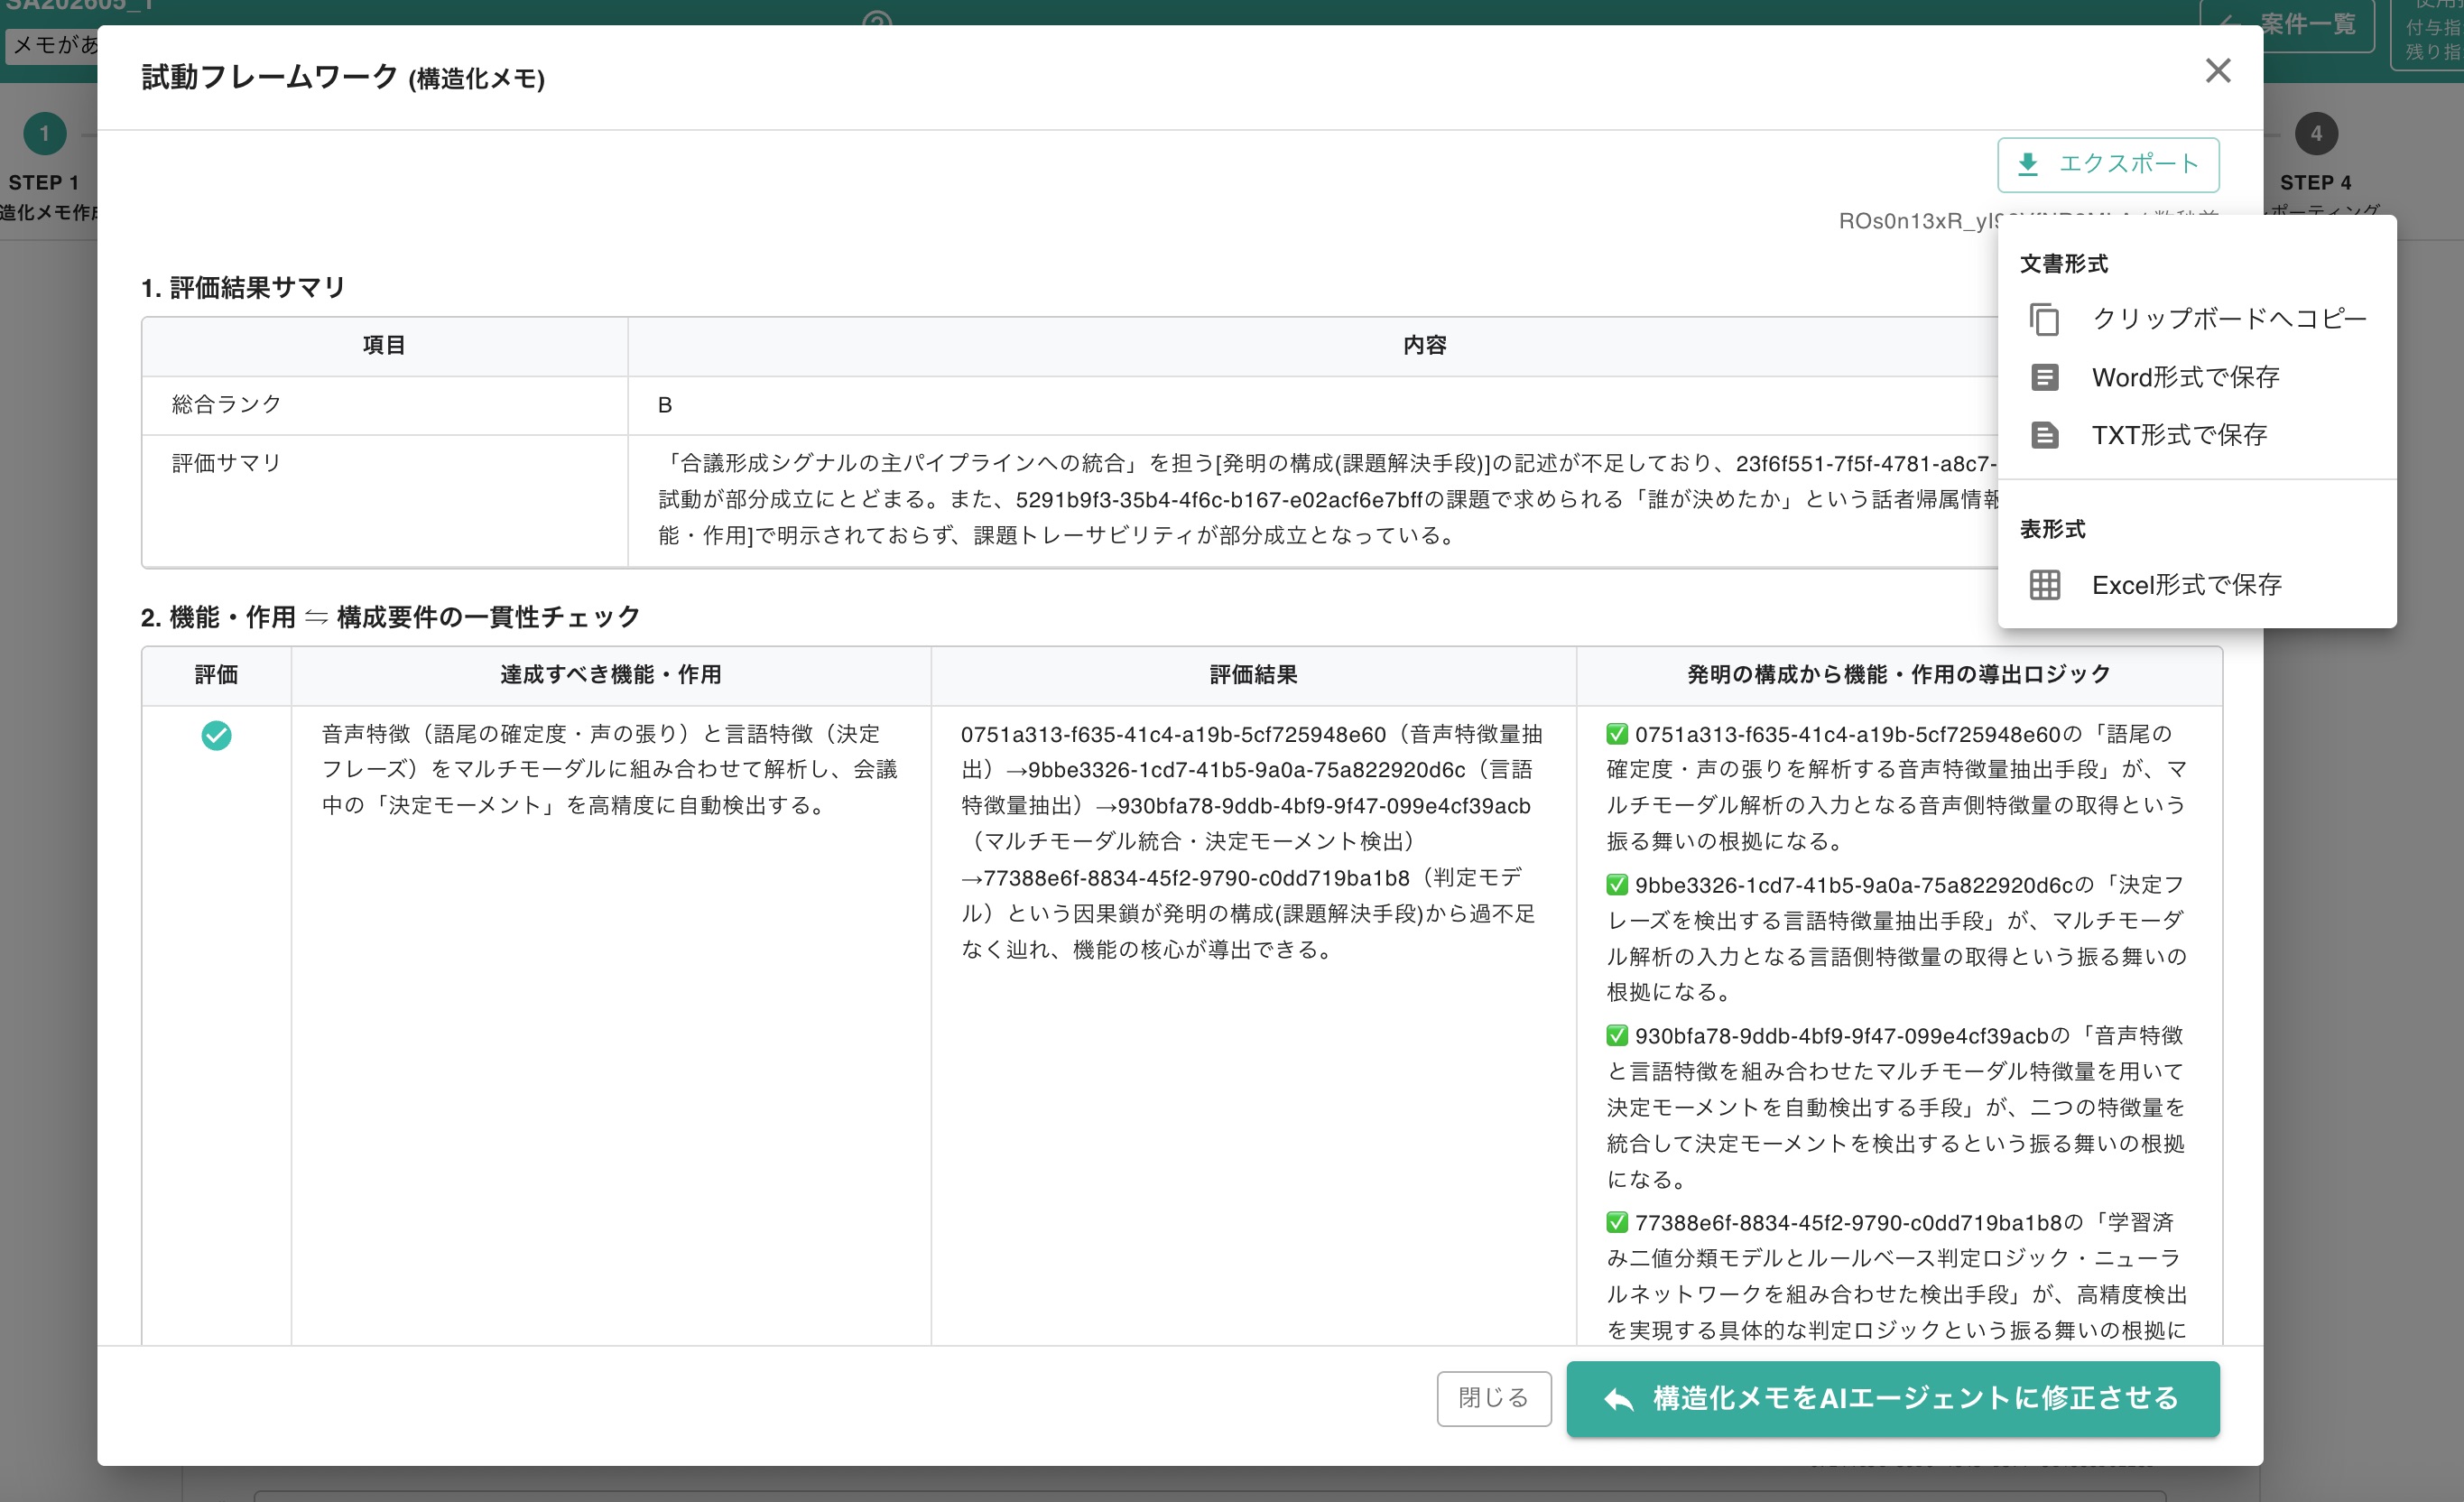Click the help question-mark icon in top bar
Screen dimensions: 2464x1502
pos(877,18)
